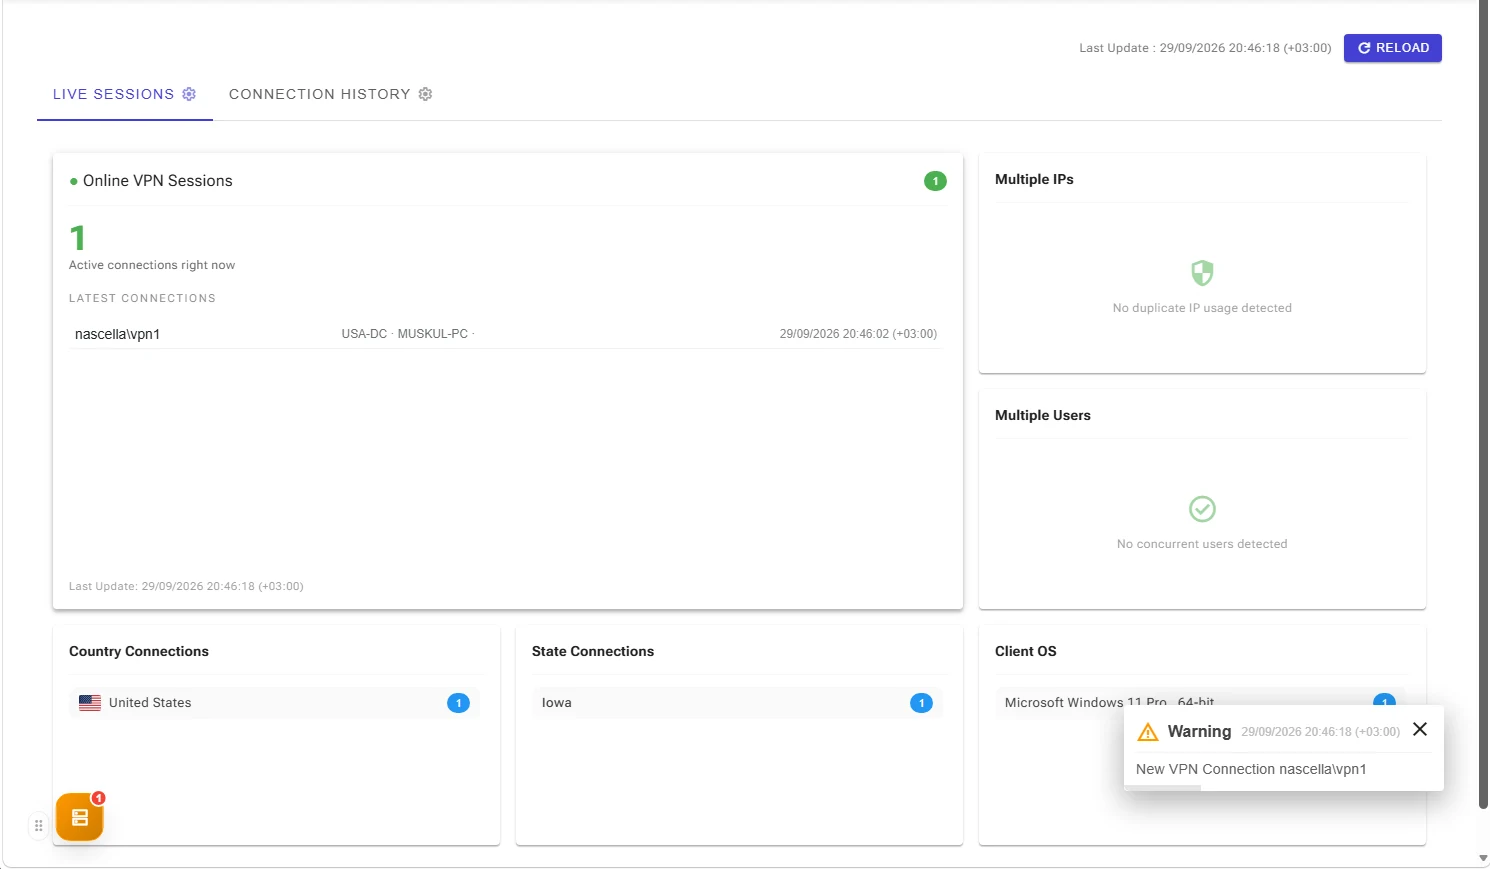Screen dimensions: 1490x869
Task: Click the gear icon beside Live Sessions
Action: [x=189, y=94]
